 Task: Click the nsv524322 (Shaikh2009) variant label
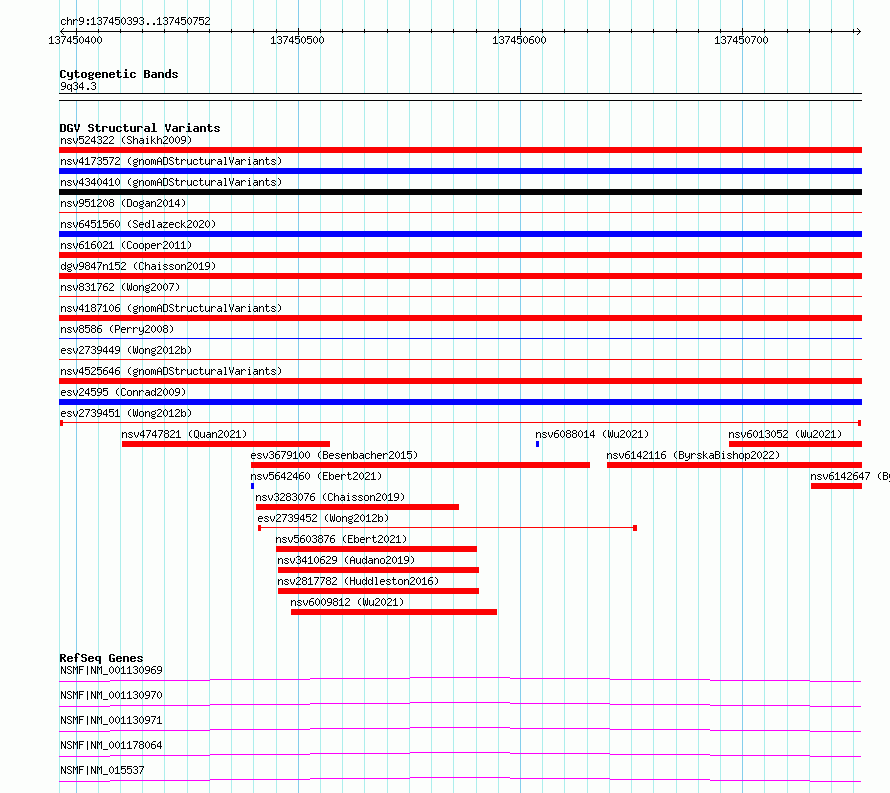tap(126, 140)
